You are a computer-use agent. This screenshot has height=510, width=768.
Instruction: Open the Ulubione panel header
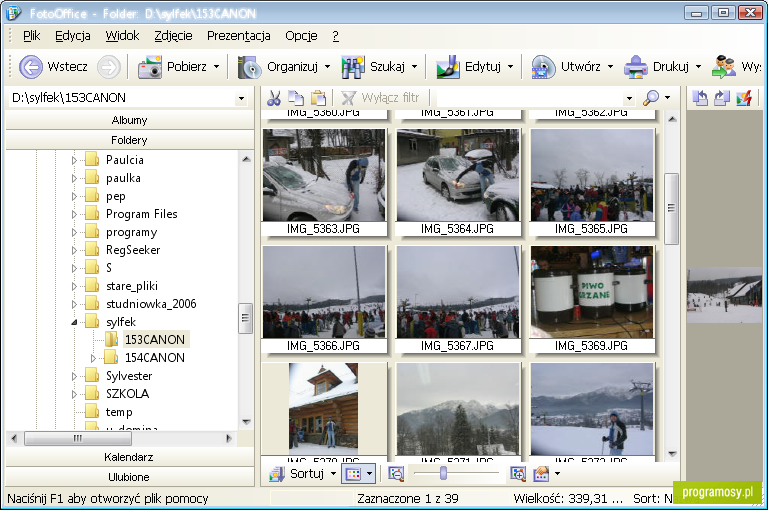click(x=129, y=477)
